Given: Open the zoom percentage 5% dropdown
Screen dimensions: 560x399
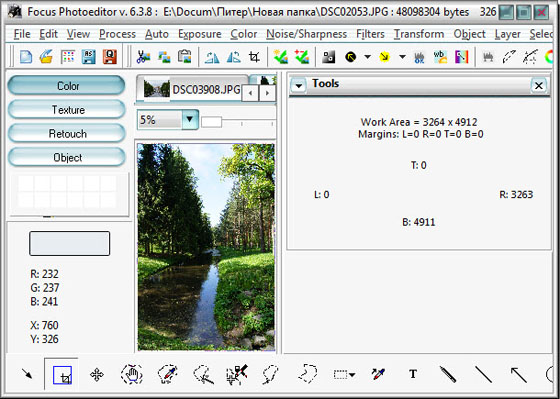Looking at the screenshot, I should click(x=190, y=120).
